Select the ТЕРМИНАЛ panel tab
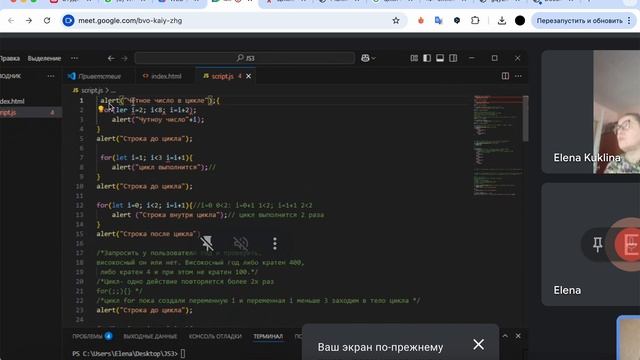640x360 pixels. pyautogui.click(x=268, y=336)
